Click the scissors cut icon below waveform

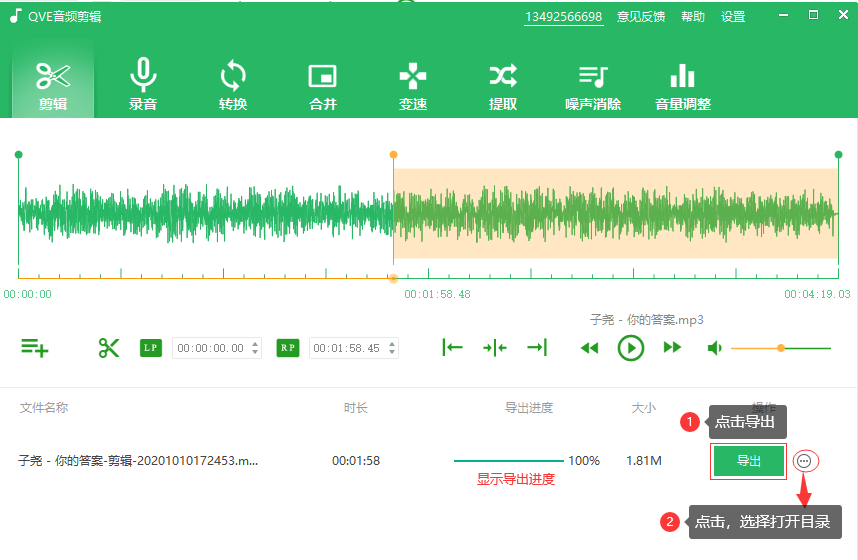tap(109, 348)
